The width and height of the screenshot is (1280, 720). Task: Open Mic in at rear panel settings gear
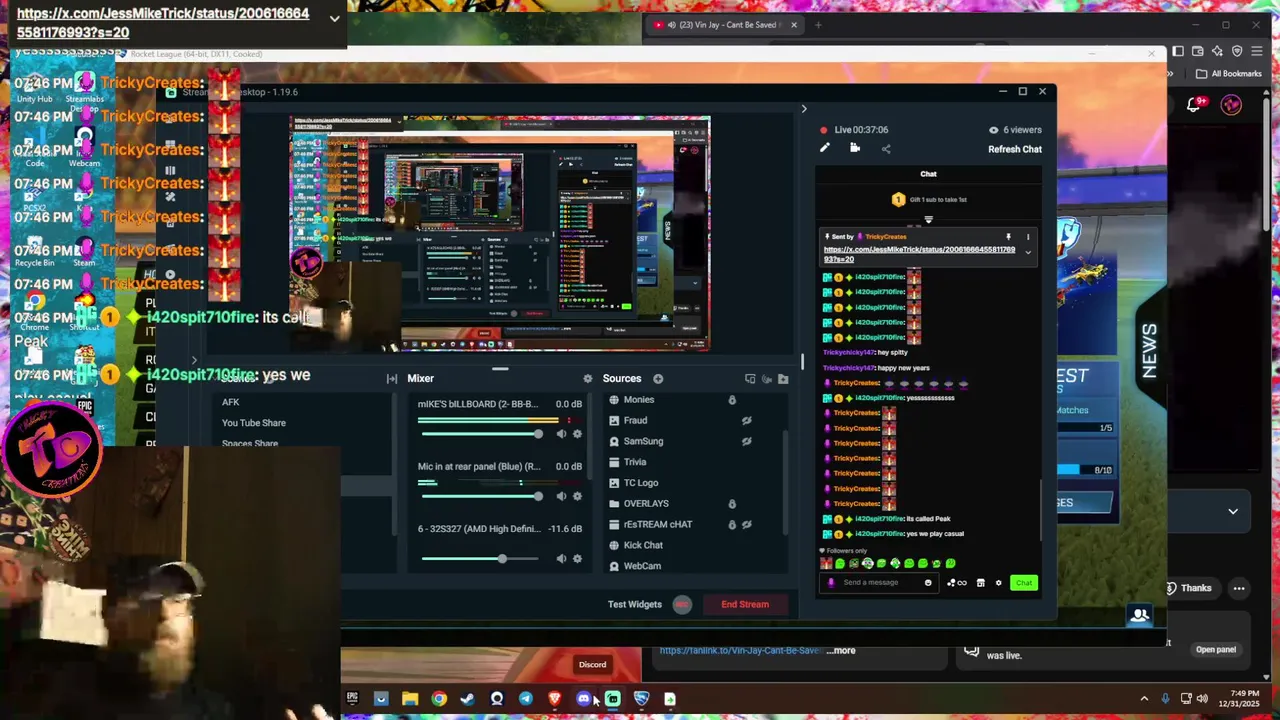(x=577, y=496)
